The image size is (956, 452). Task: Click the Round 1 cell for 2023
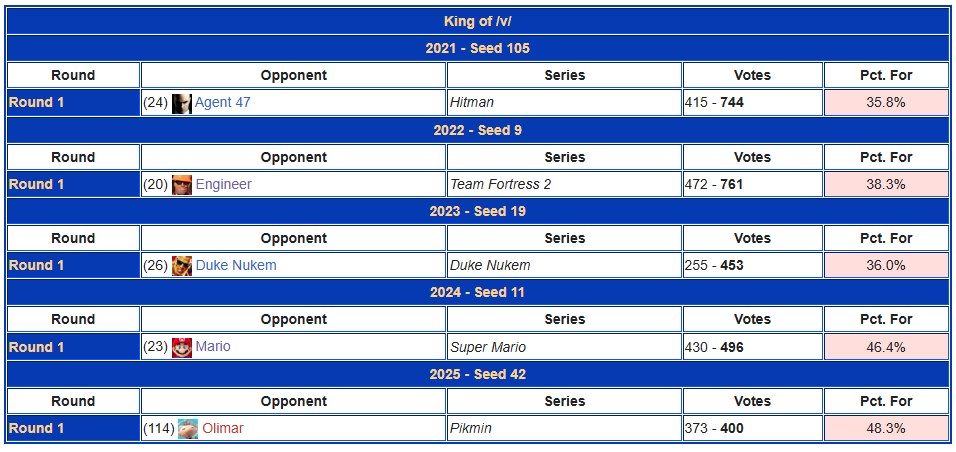pos(73,265)
